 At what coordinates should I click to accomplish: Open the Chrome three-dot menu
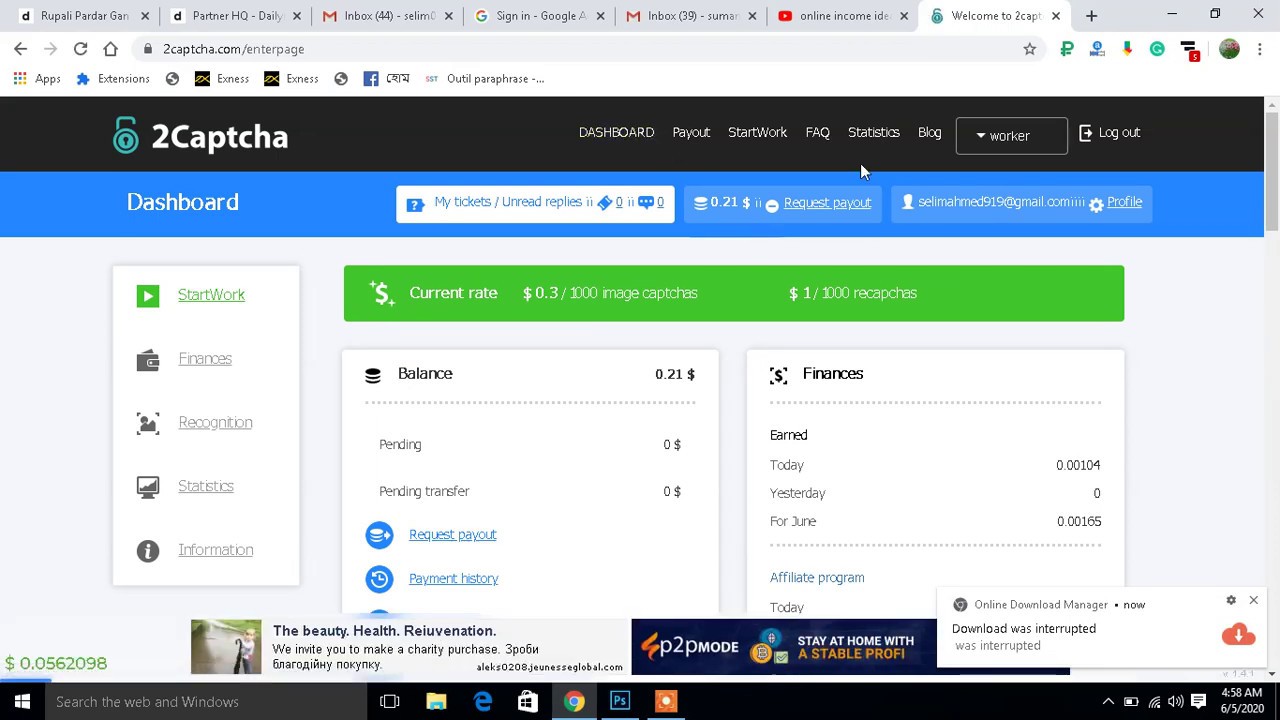(x=1260, y=49)
